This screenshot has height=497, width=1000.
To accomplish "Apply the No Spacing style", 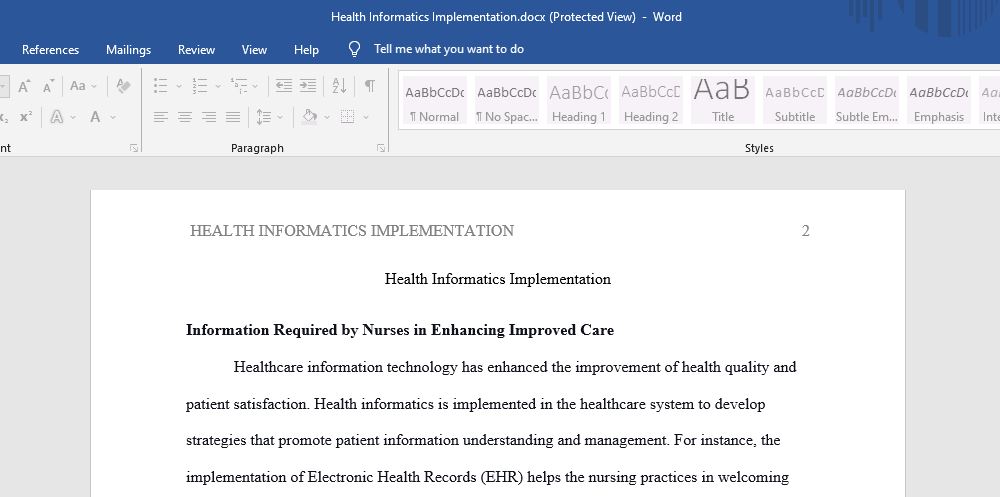I will (506, 100).
